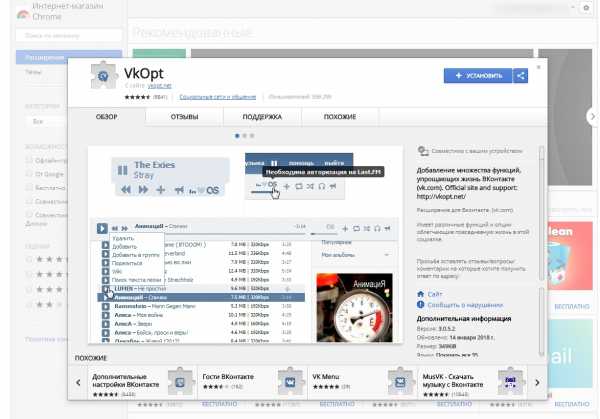Toggle the Офлайн feature checkbox
Screen dimensions: 600x419
point(29,160)
